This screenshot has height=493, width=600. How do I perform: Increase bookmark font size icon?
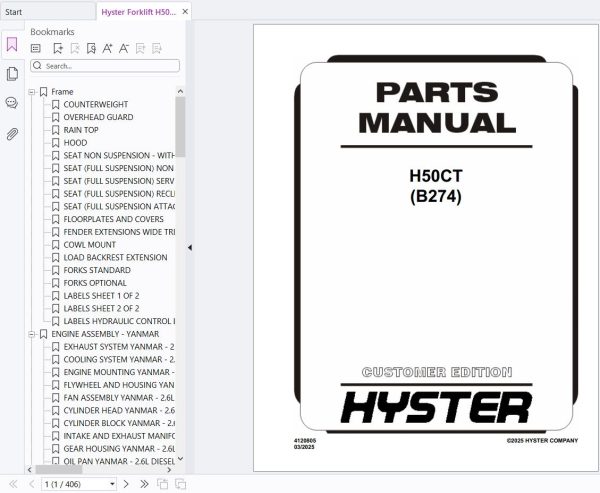pos(108,48)
